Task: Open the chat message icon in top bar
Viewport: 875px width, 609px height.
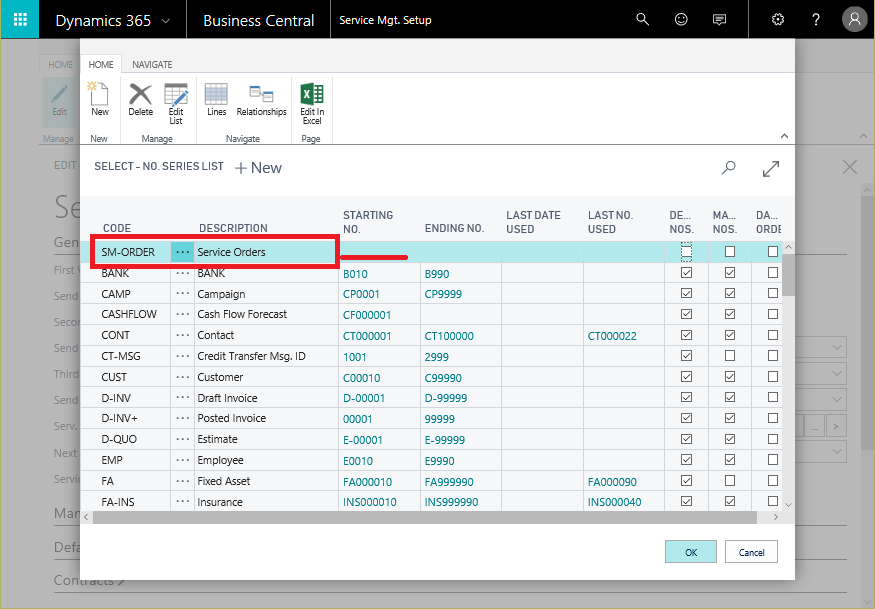Action: coord(719,20)
